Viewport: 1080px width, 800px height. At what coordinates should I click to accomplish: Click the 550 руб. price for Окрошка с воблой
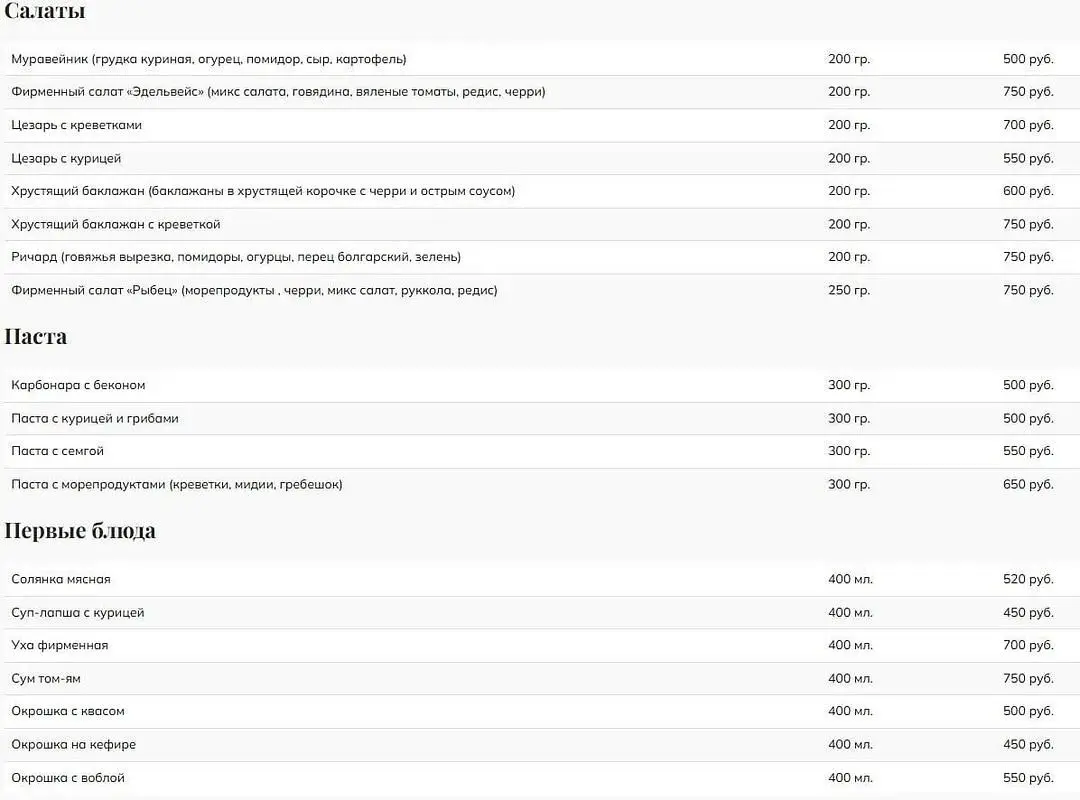1028,778
